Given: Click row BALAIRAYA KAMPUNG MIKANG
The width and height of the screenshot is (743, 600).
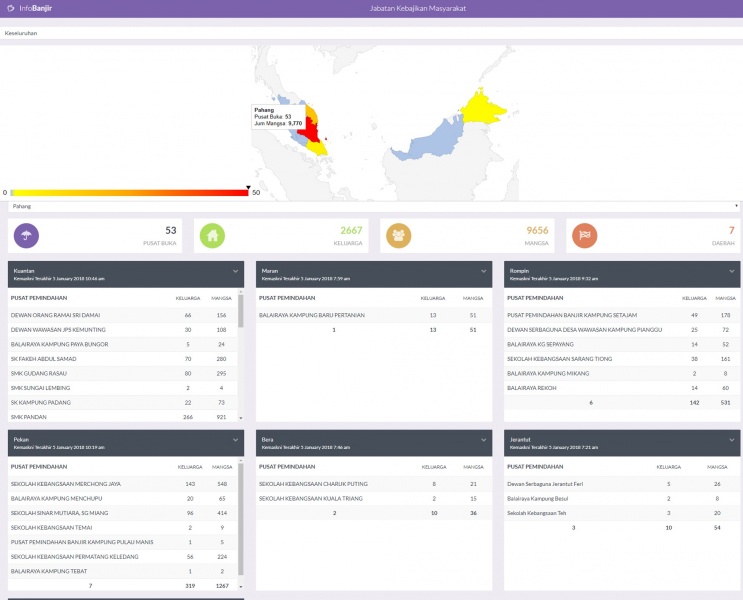Looking at the screenshot, I should coord(622,373).
